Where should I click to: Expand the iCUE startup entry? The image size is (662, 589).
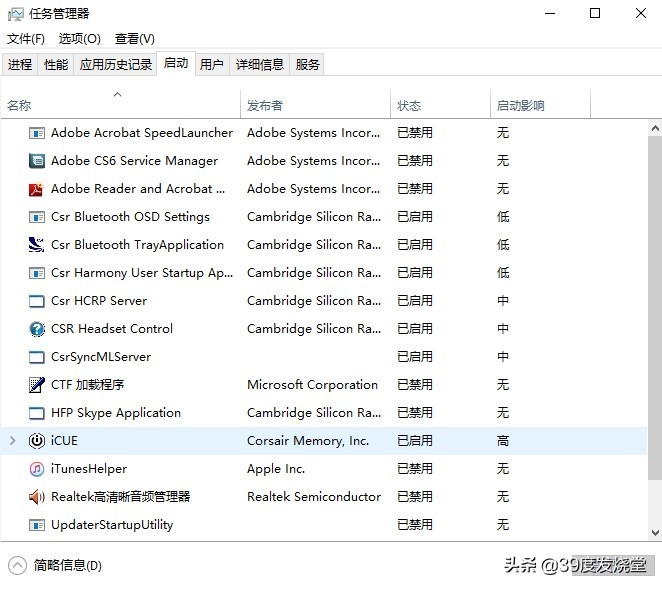(13, 441)
